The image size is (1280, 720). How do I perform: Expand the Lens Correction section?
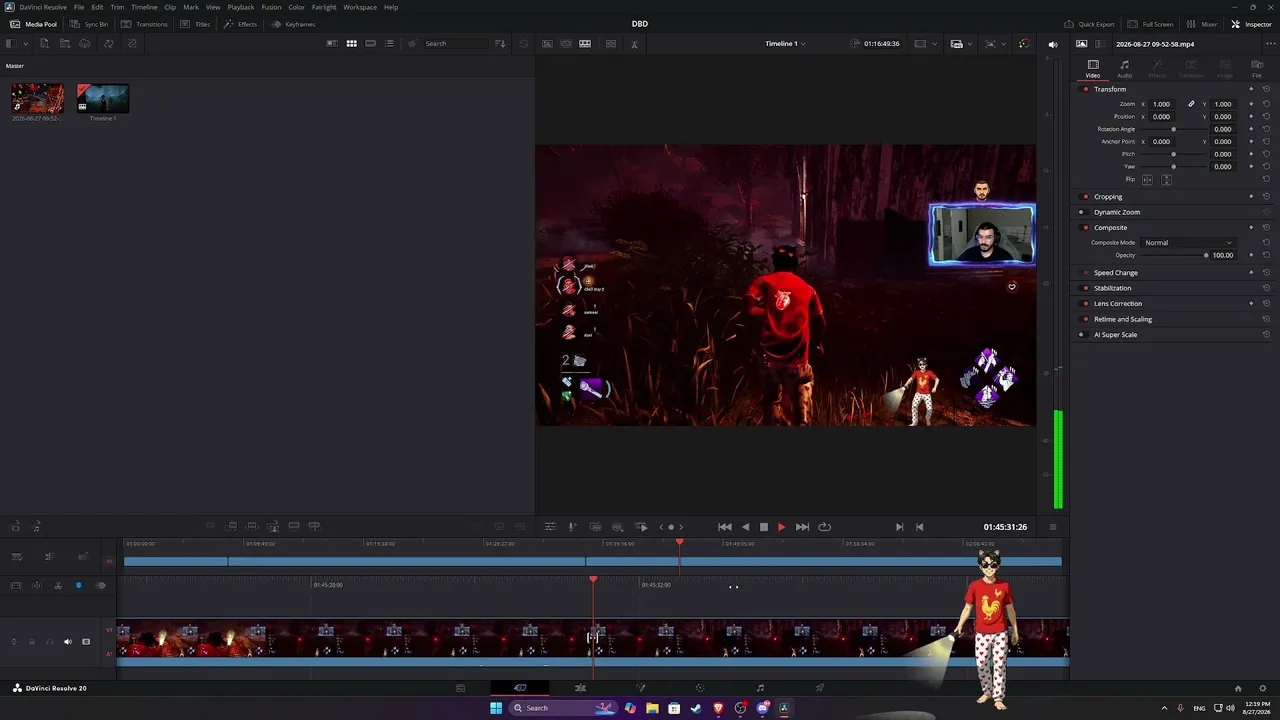point(1118,304)
